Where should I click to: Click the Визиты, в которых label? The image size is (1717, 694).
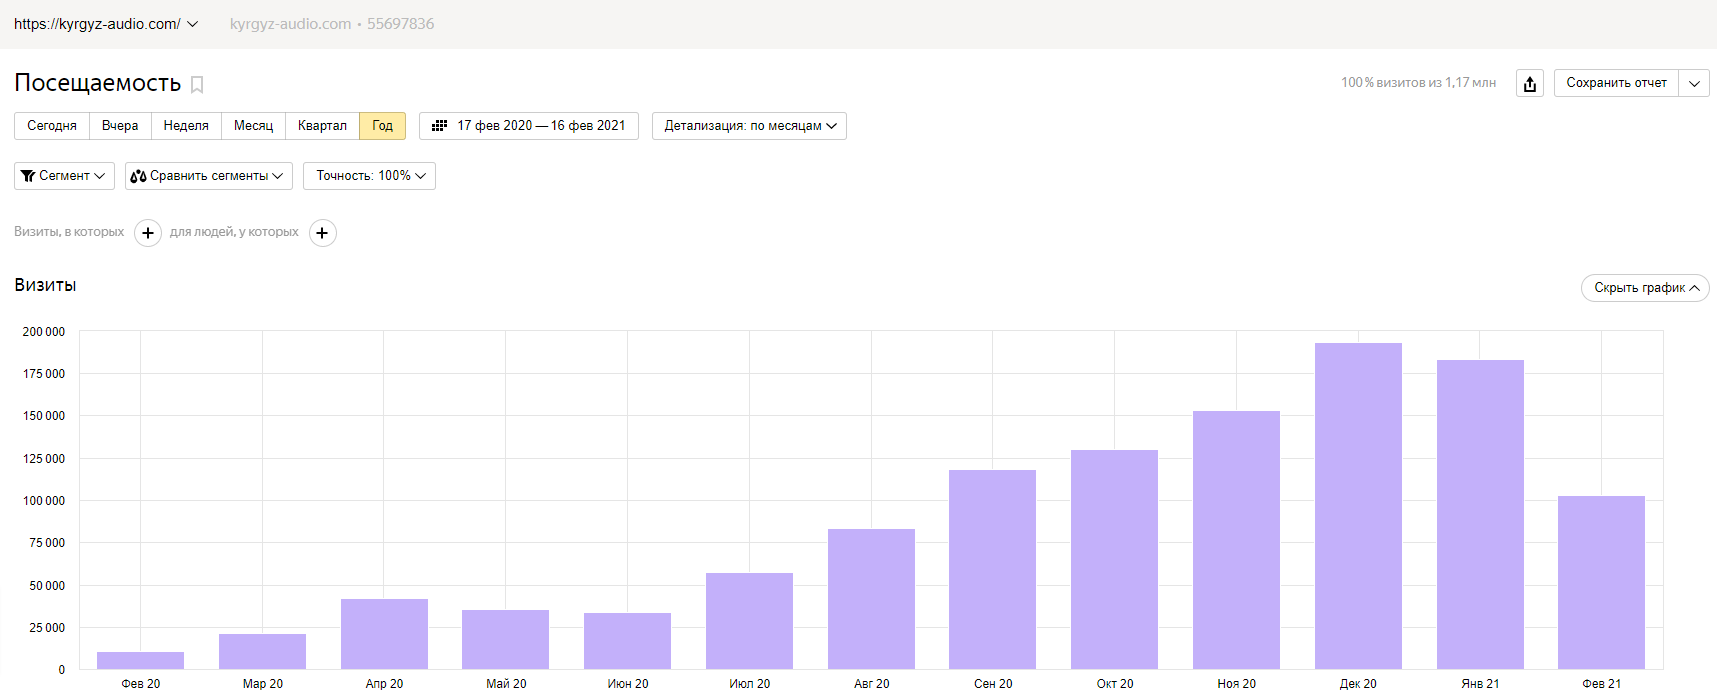point(69,232)
